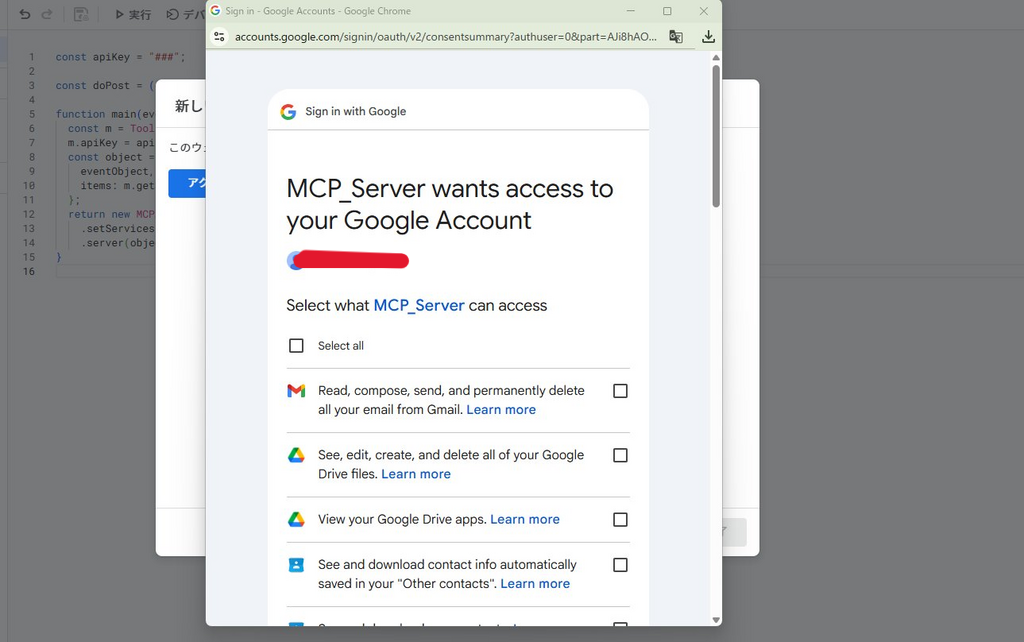Click the download icon in Chrome popup
Viewport: 1024px width, 642px height.
(708, 37)
